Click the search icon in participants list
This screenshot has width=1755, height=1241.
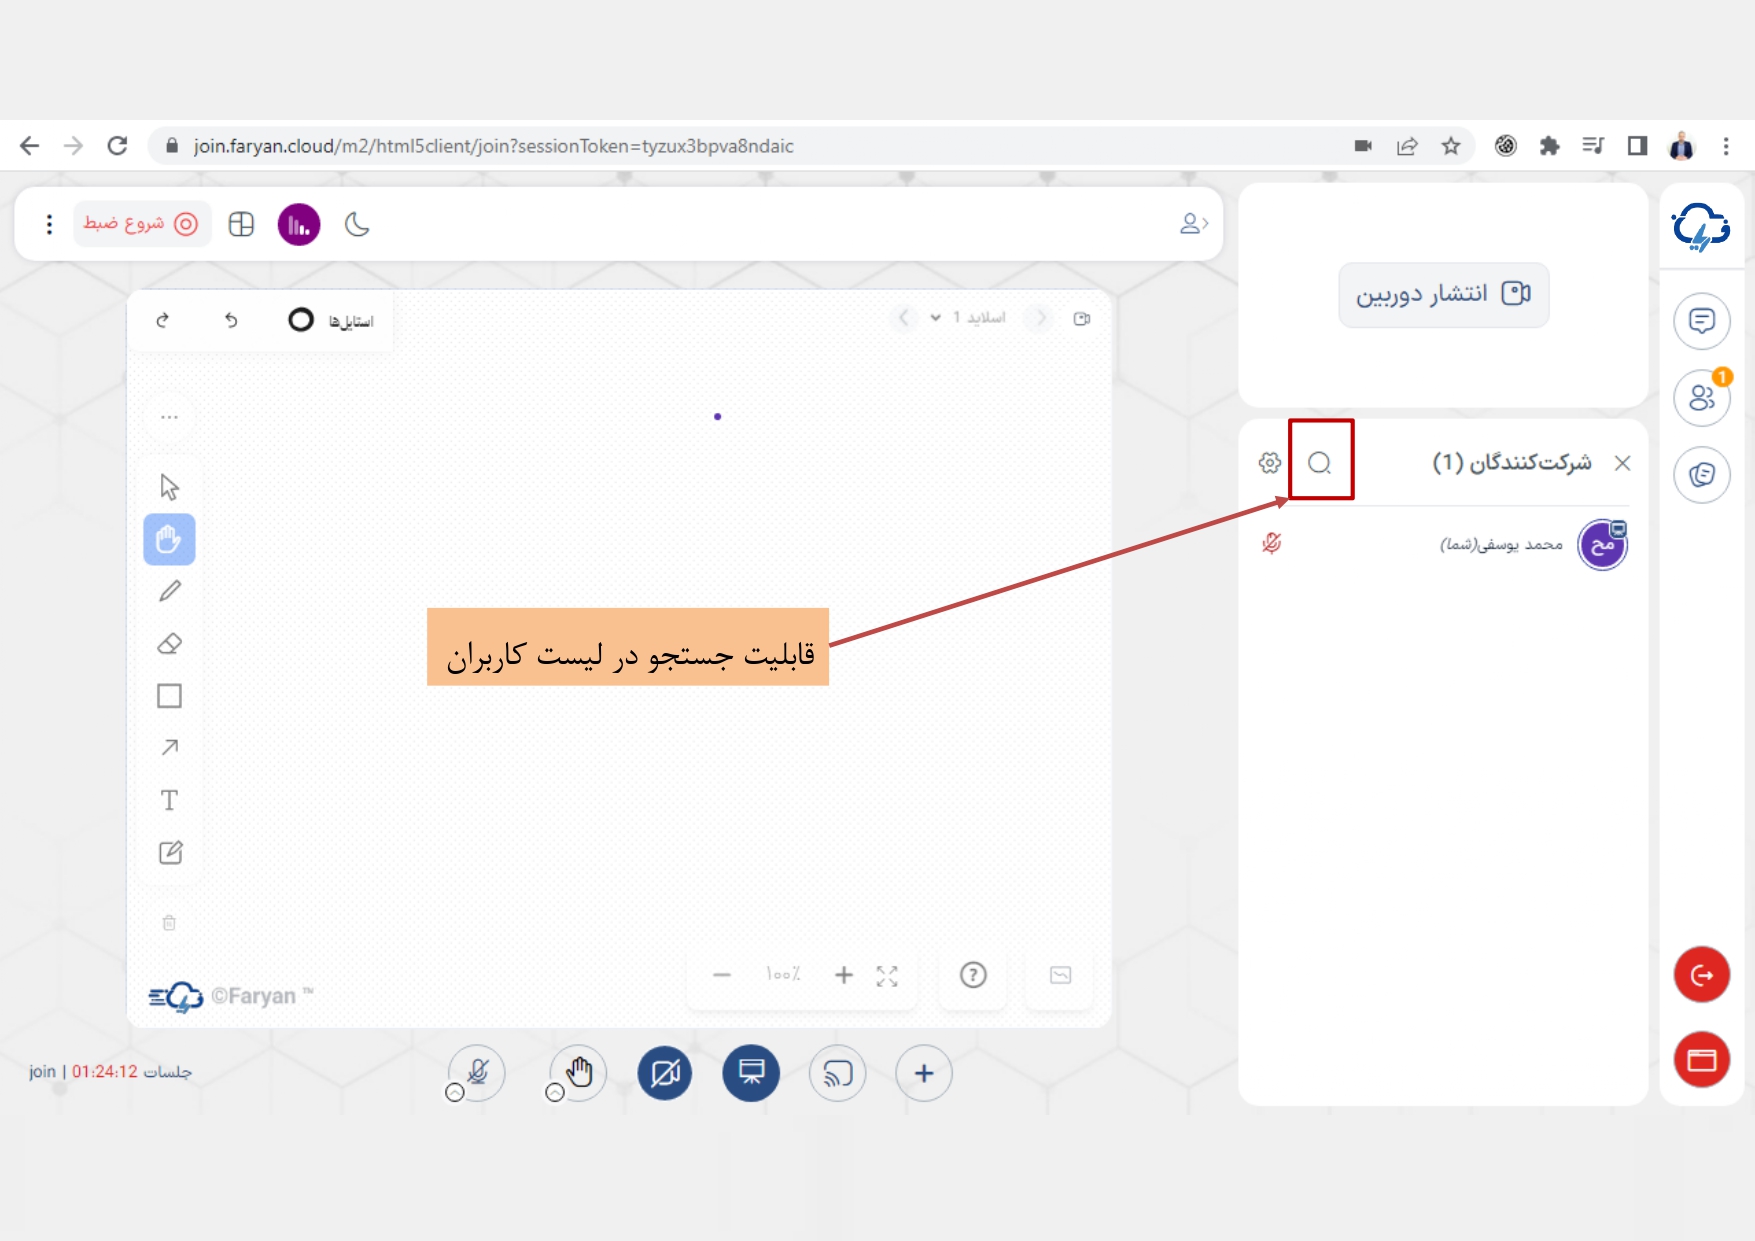[x=1320, y=463]
